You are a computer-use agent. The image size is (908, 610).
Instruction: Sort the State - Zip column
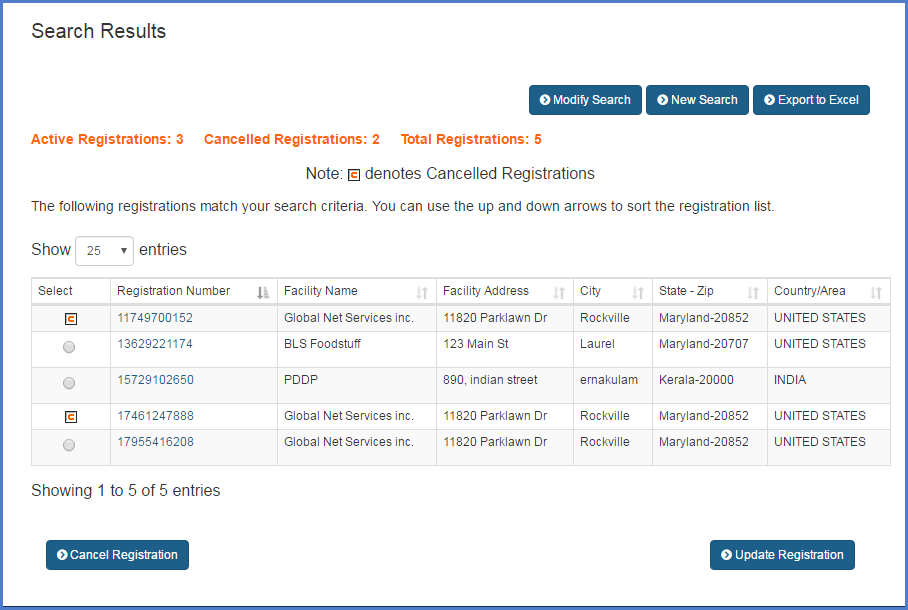pos(753,292)
